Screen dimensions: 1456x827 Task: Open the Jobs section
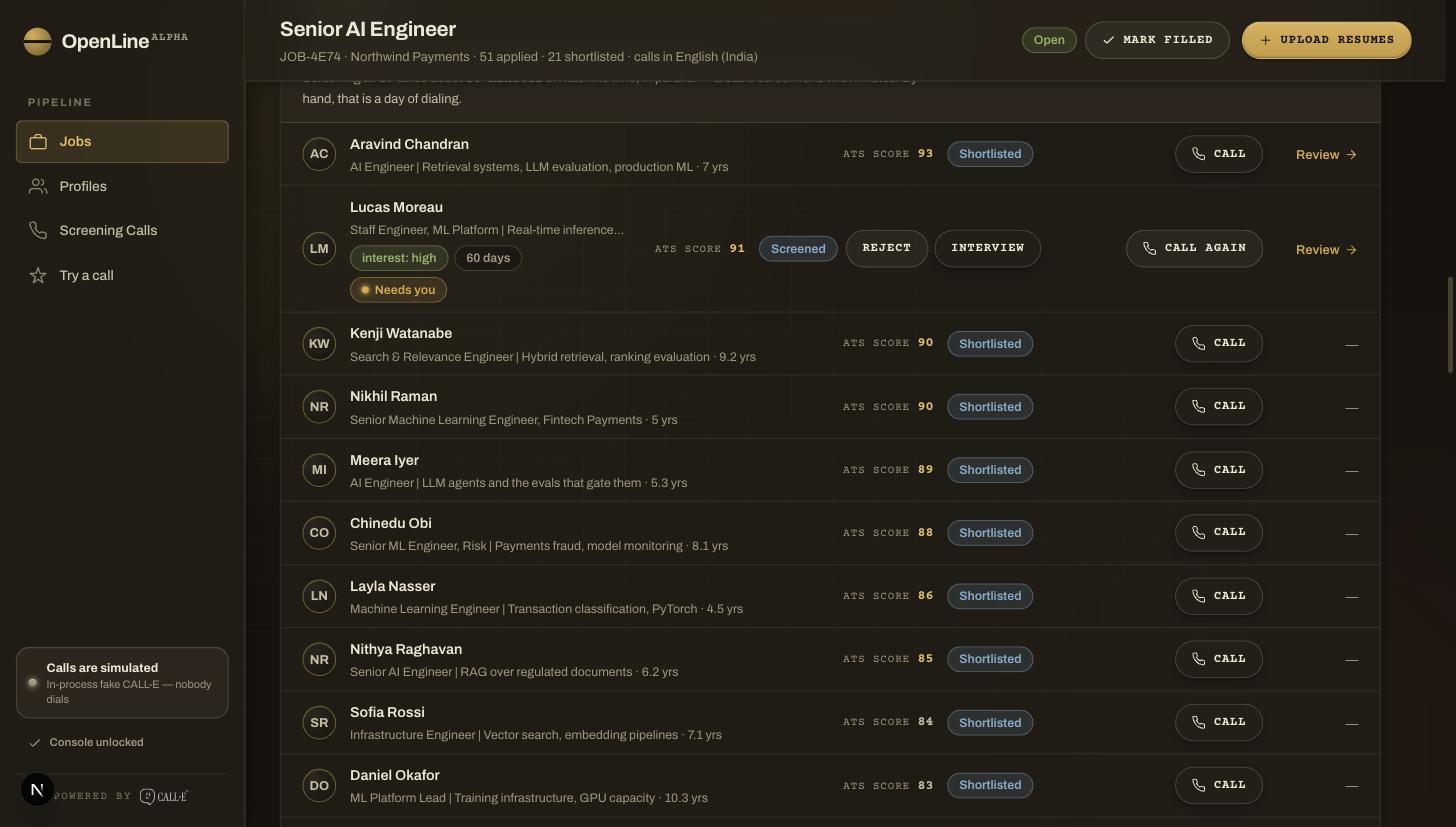[x=122, y=142]
